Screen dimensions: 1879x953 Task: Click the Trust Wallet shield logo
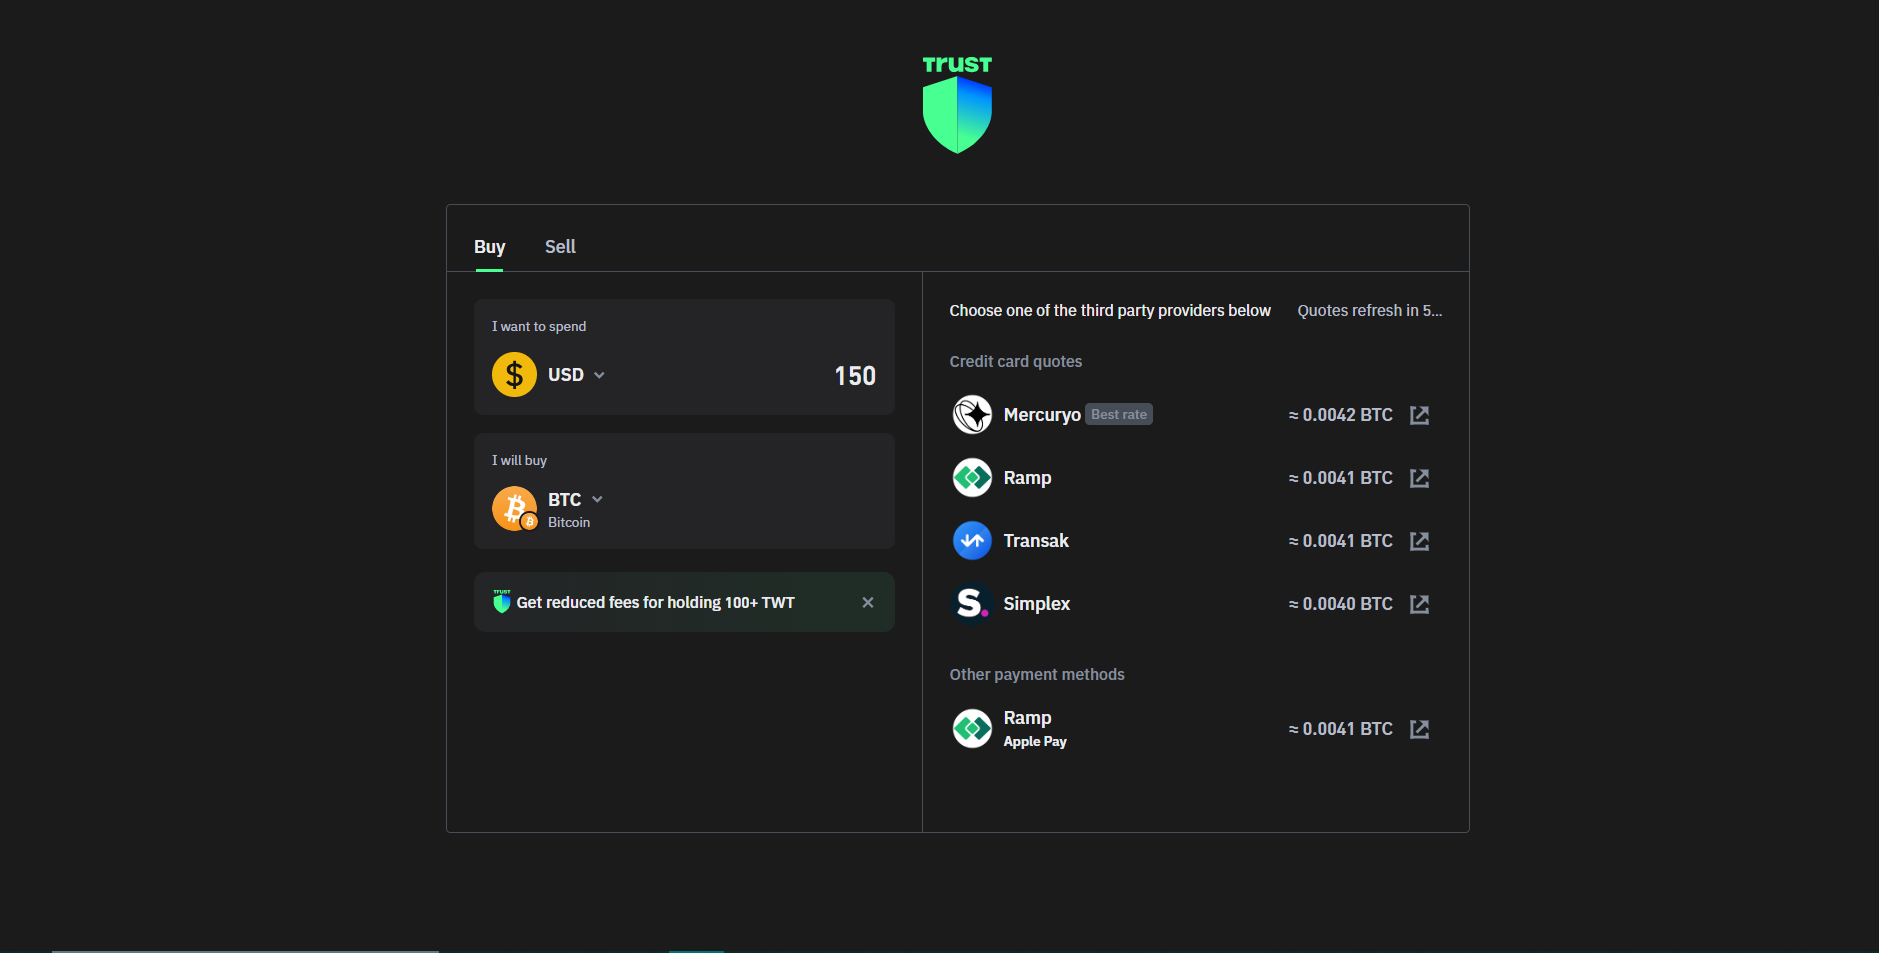pyautogui.click(x=957, y=104)
